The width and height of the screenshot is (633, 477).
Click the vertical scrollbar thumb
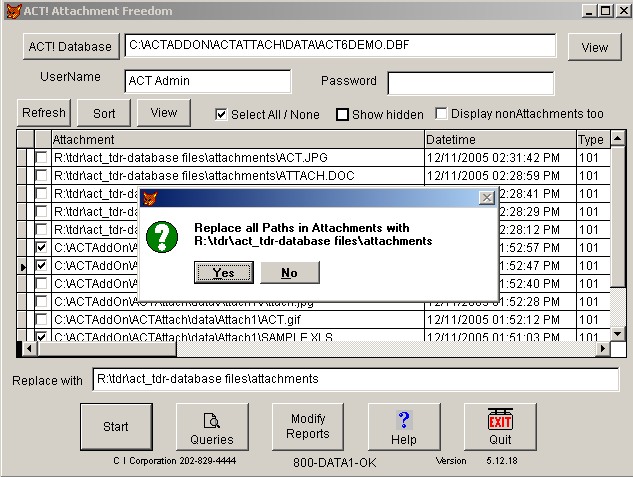tap(618, 217)
